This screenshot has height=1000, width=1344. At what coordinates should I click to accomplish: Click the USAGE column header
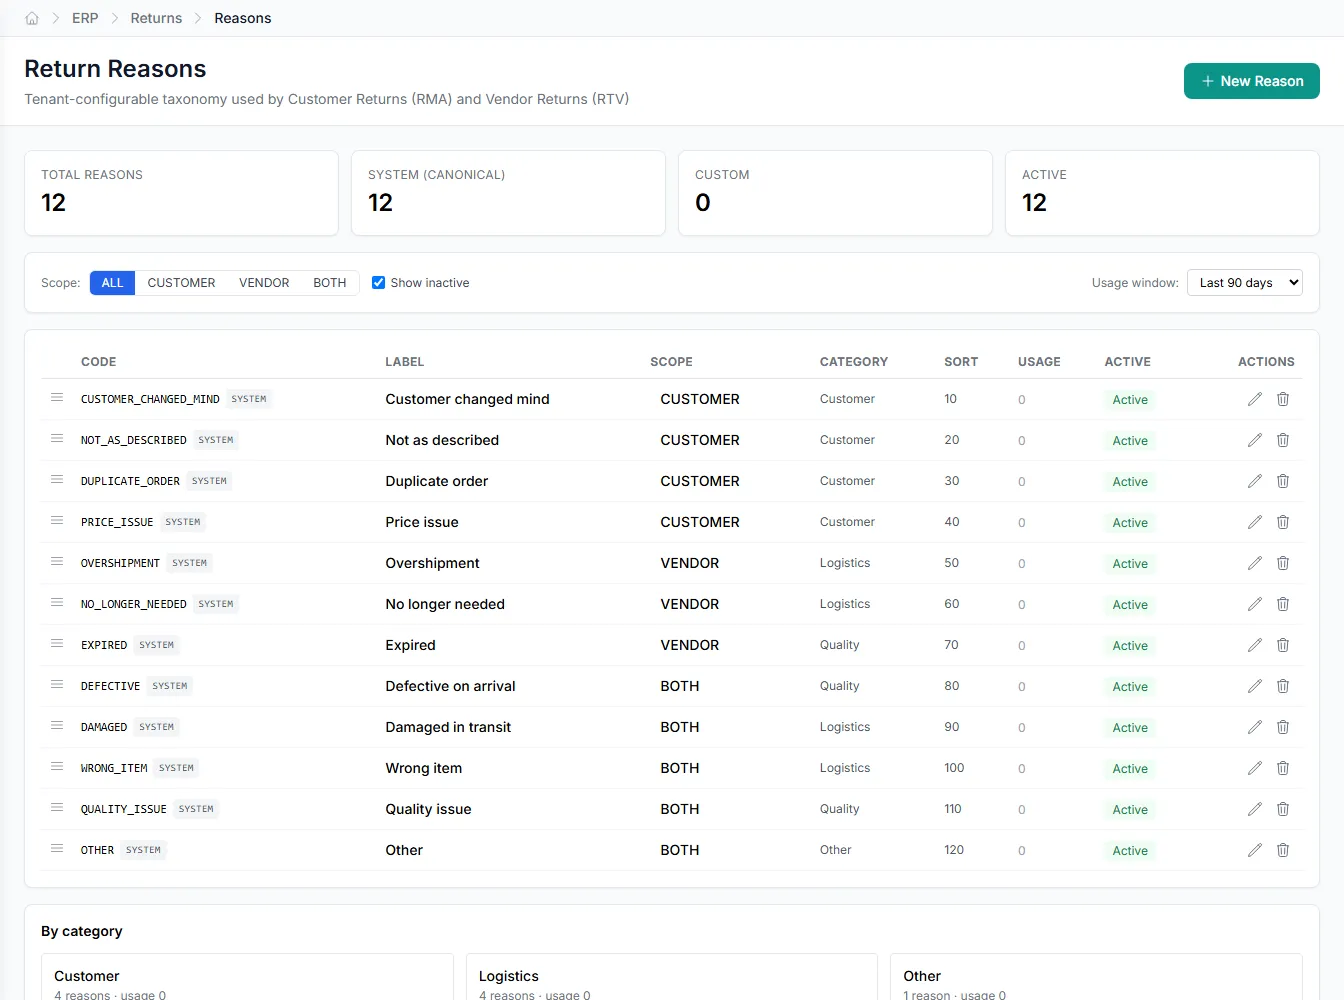coord(1039,362)
